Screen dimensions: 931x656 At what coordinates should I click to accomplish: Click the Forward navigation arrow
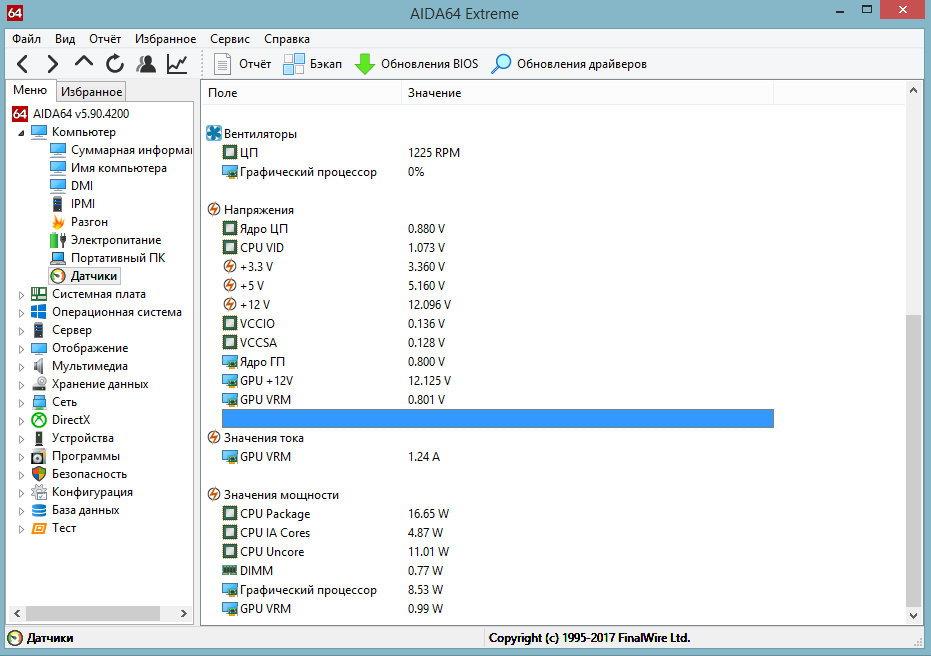coord(53,64)
